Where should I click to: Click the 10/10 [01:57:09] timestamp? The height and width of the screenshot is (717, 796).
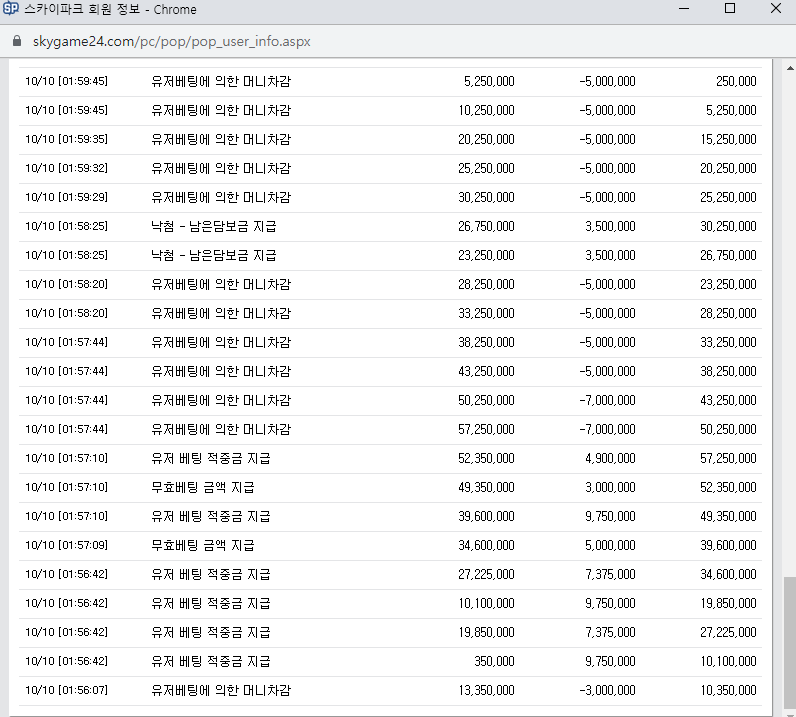pyautogui.click(x=66, y=545)
